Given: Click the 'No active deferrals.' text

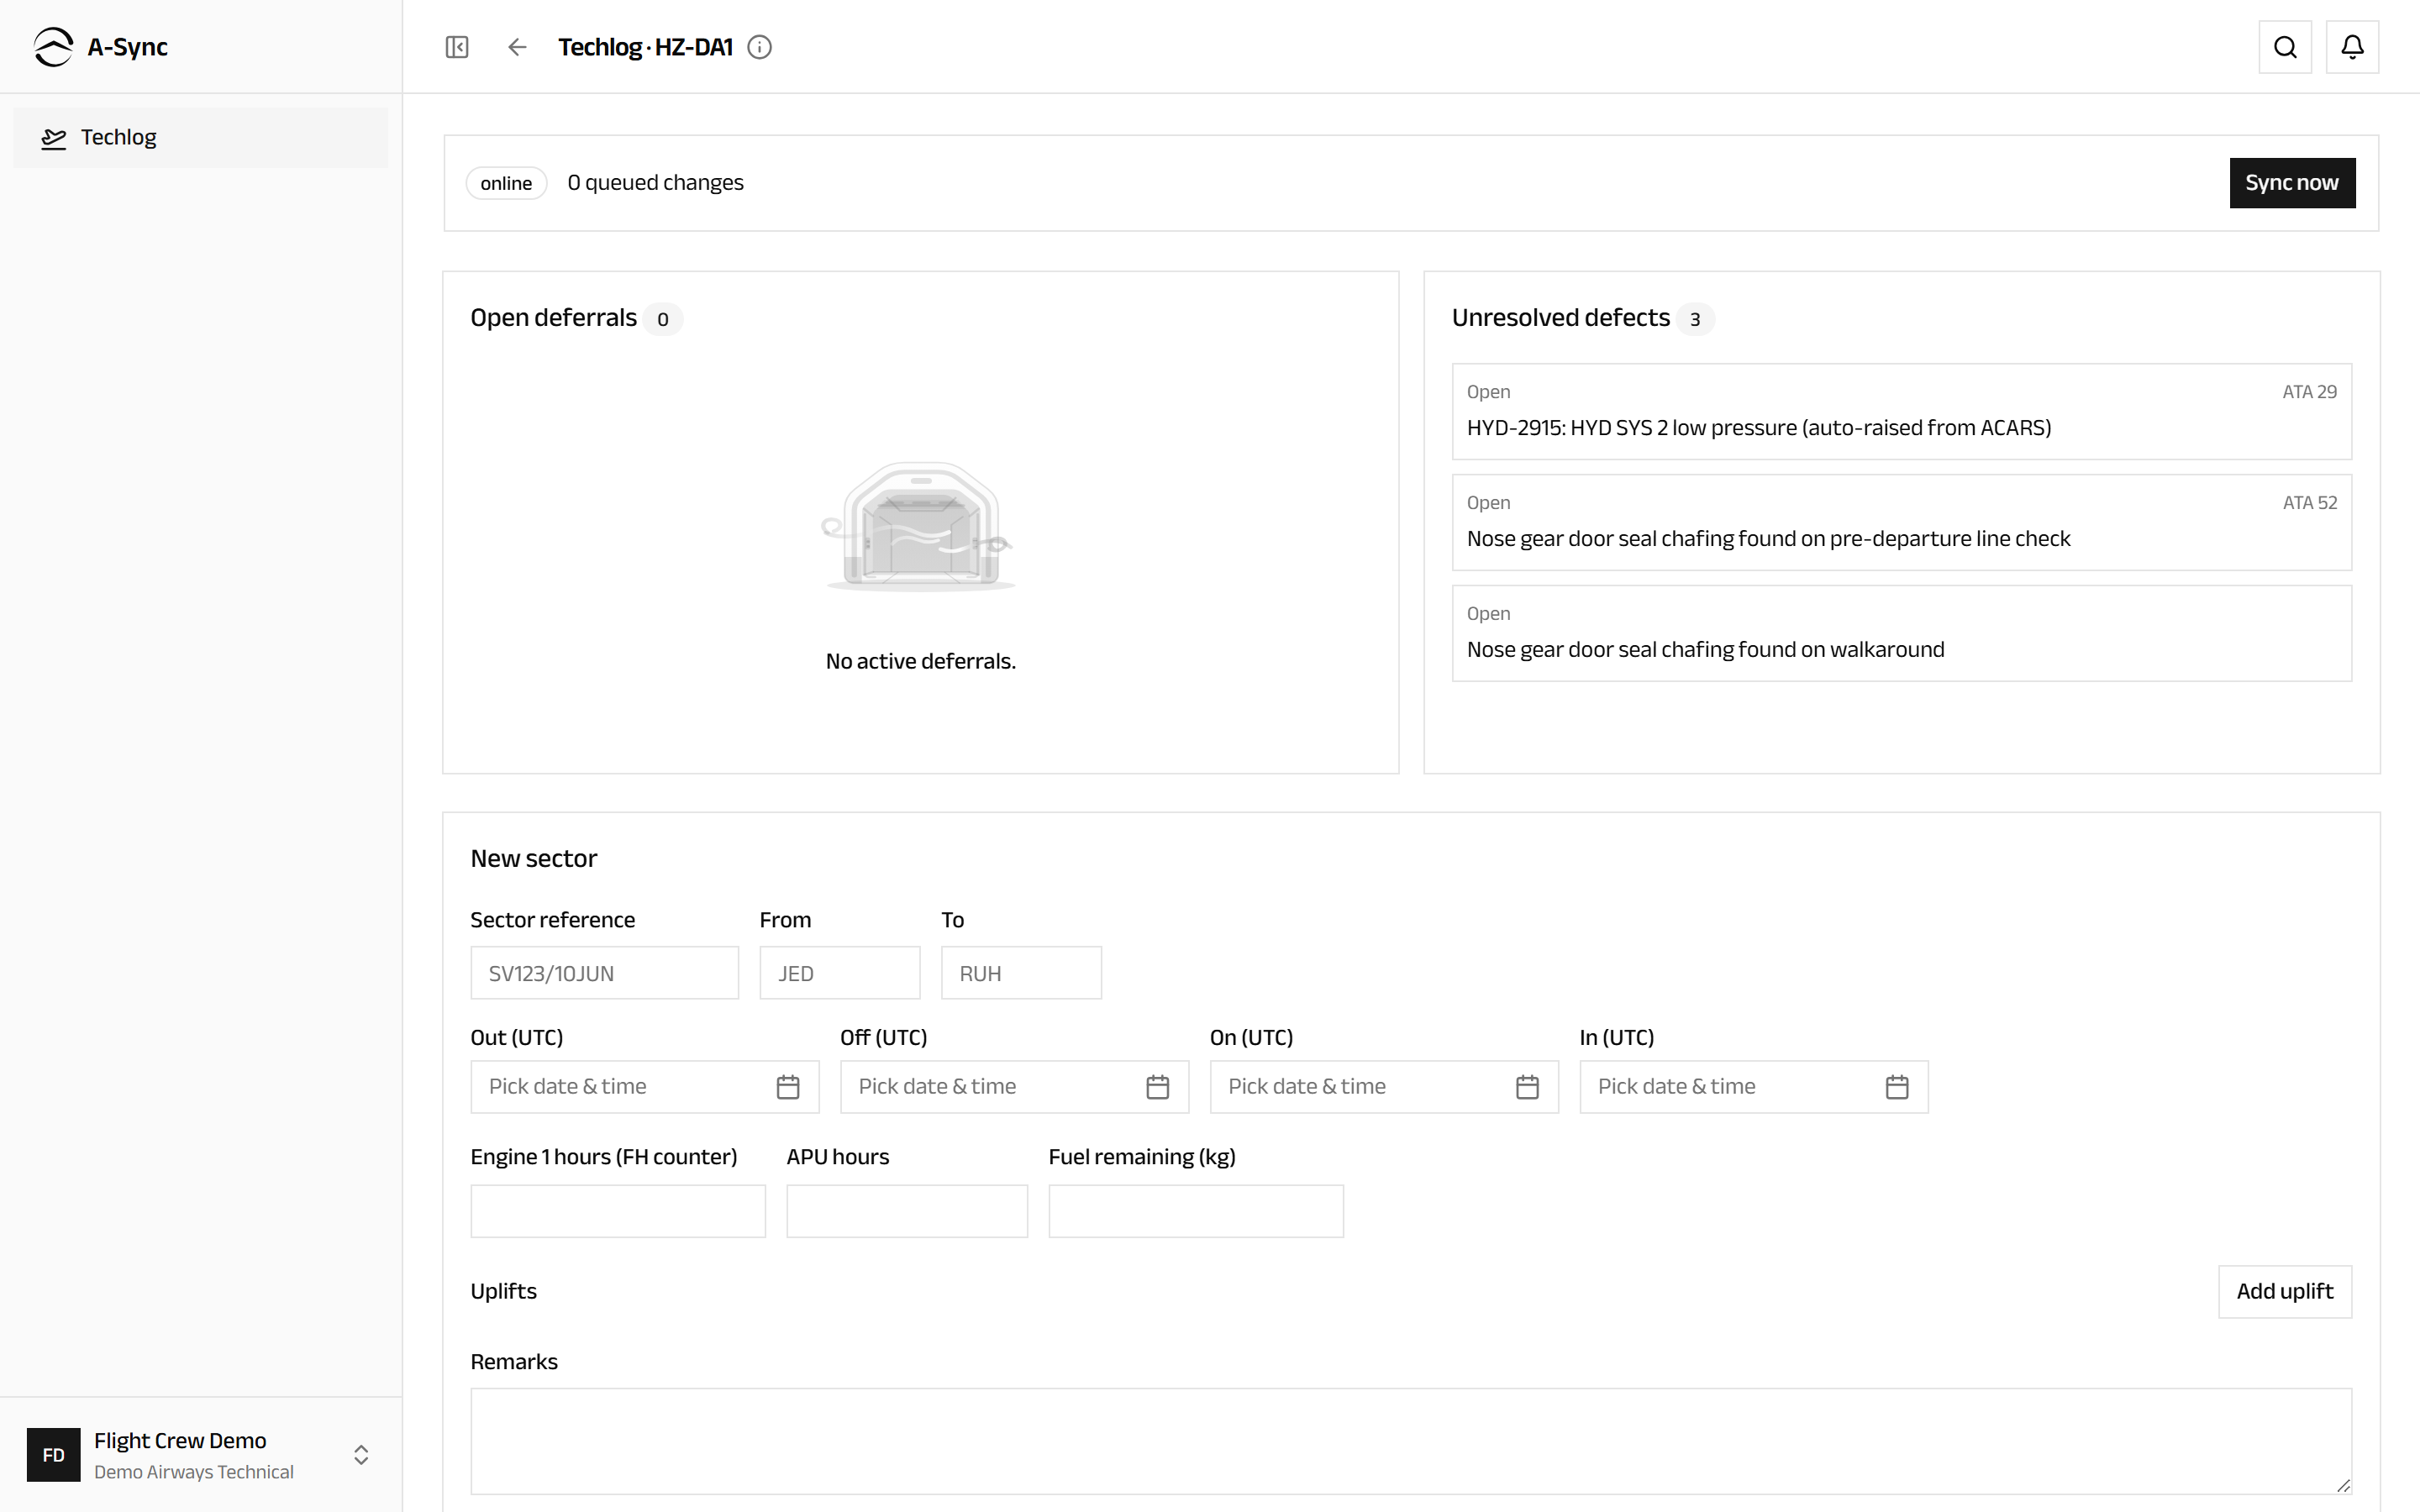Looking at the screenshot, I should pyautogui.click(x=921, y=662).
